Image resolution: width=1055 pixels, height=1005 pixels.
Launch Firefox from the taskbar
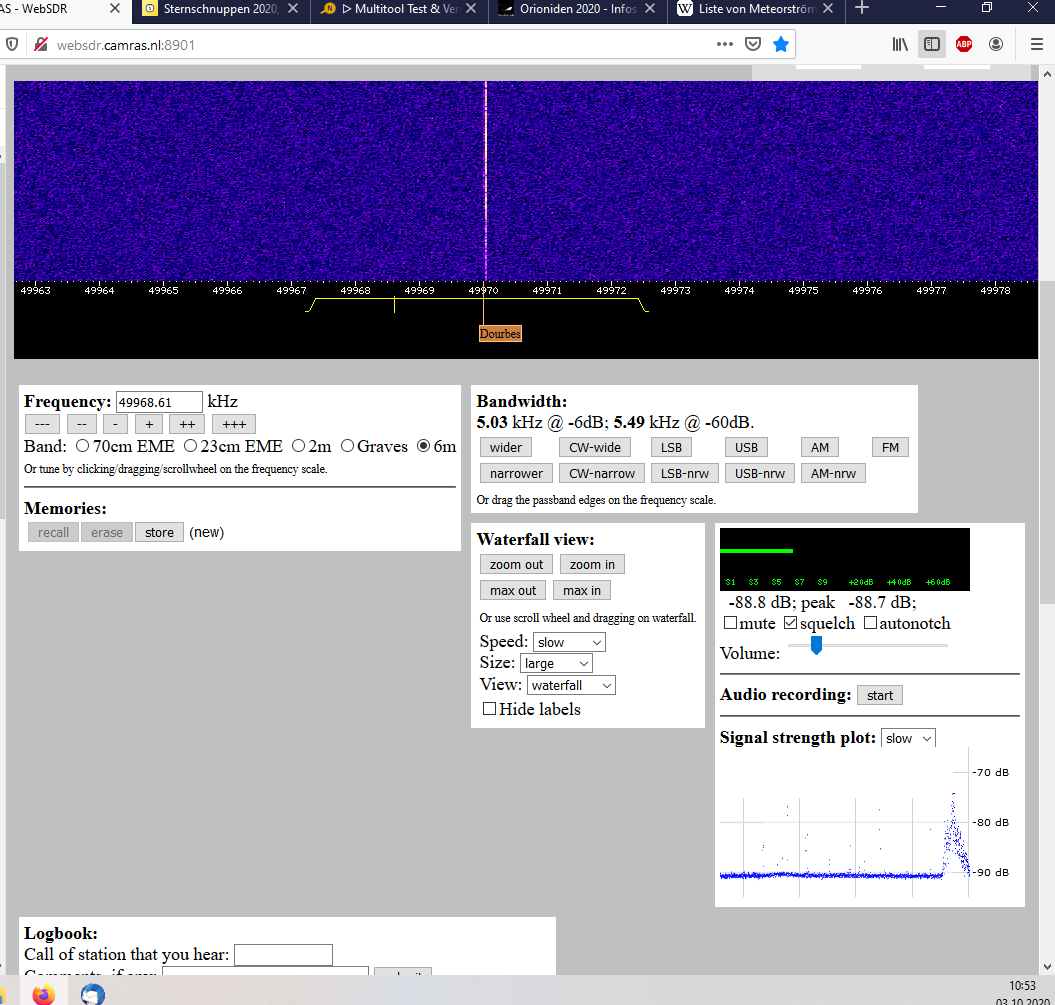point(44,994)
